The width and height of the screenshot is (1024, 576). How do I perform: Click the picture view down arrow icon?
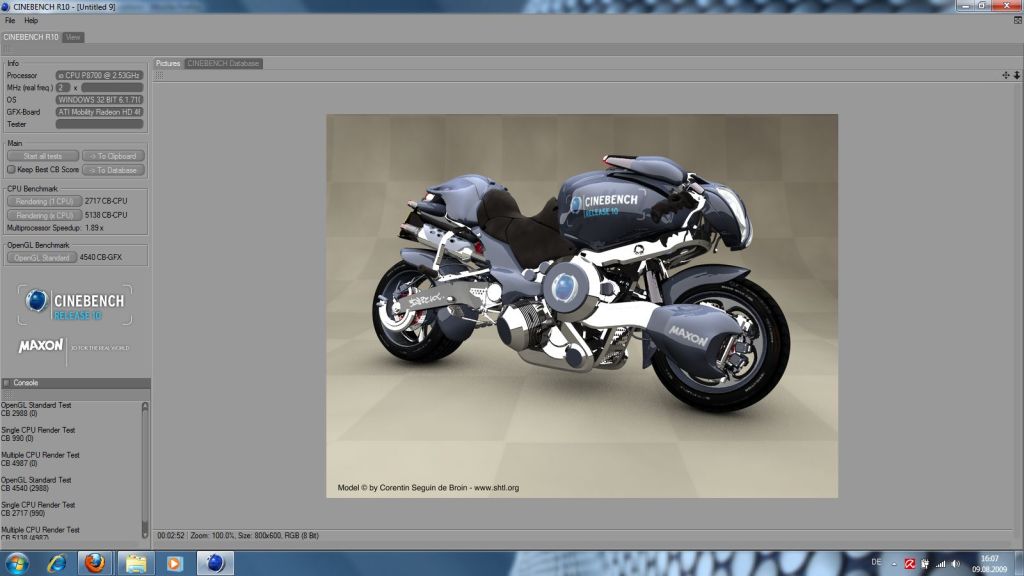point(1017,75)
